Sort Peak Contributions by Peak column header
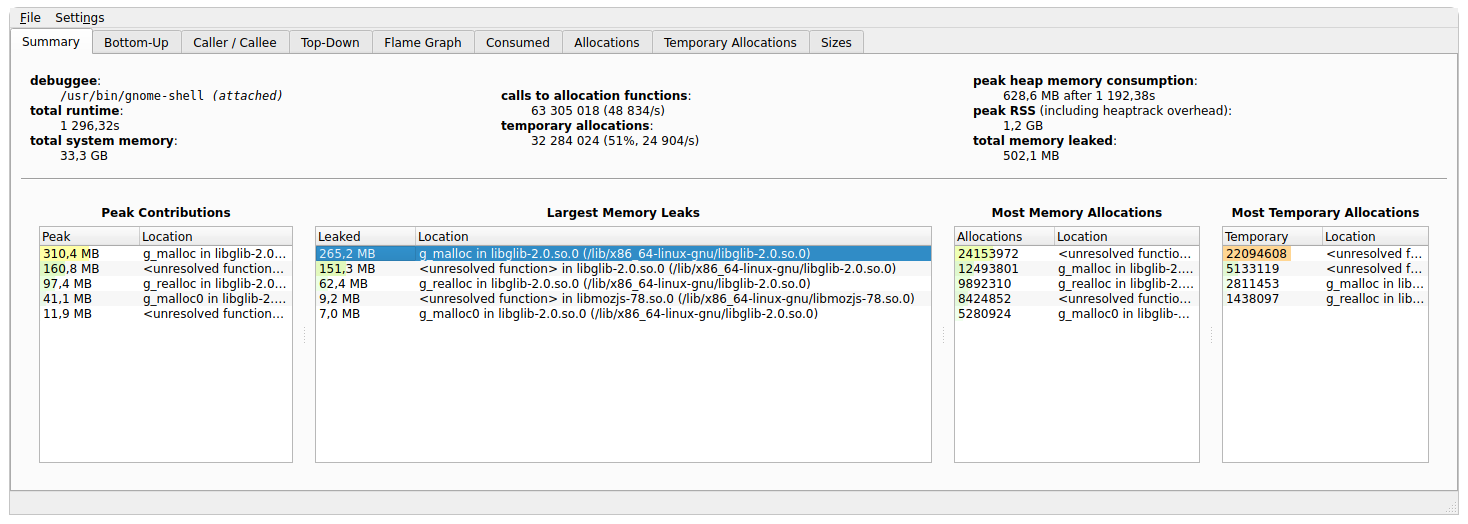This screenshot has width=1468, height=524. 89,236
